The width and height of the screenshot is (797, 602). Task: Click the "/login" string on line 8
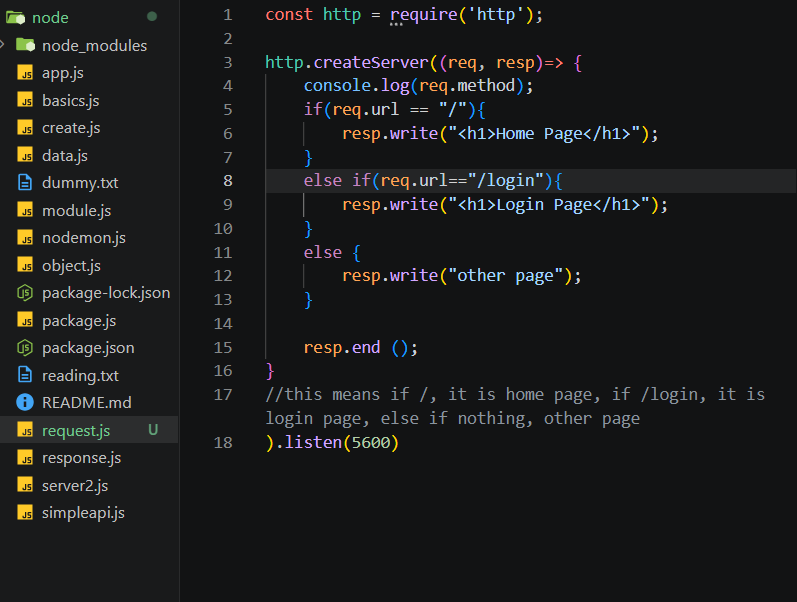(x=506, y=181)
